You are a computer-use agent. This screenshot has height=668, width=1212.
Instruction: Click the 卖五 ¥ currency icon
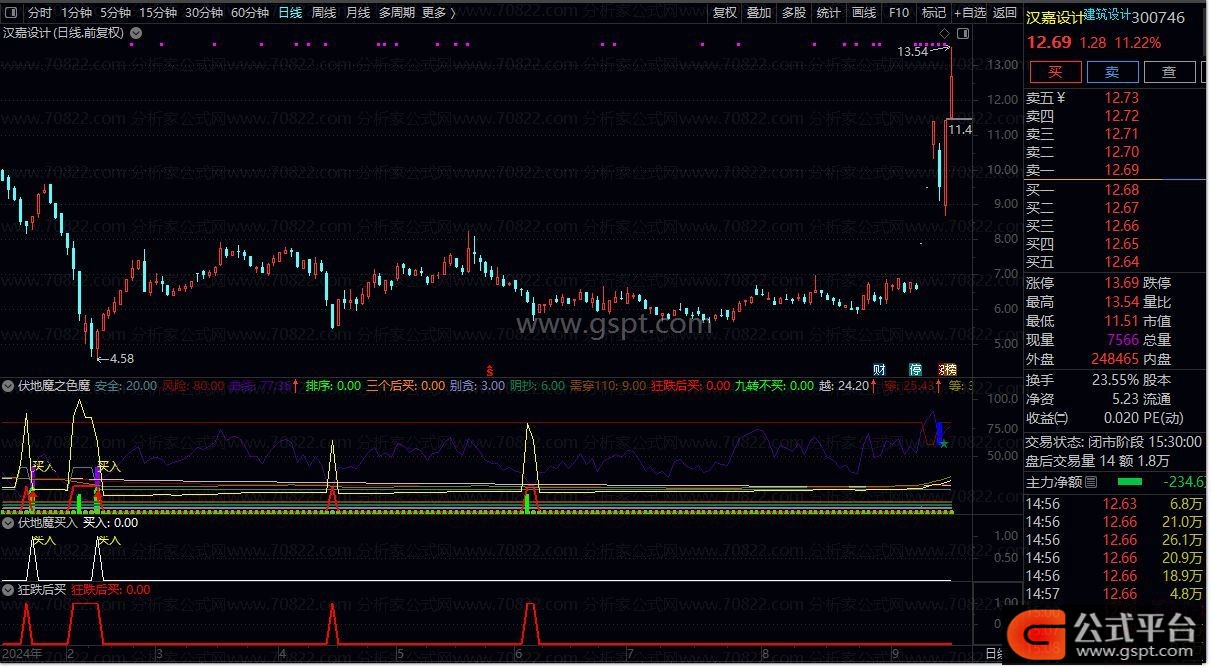[x=1062, y=98]
